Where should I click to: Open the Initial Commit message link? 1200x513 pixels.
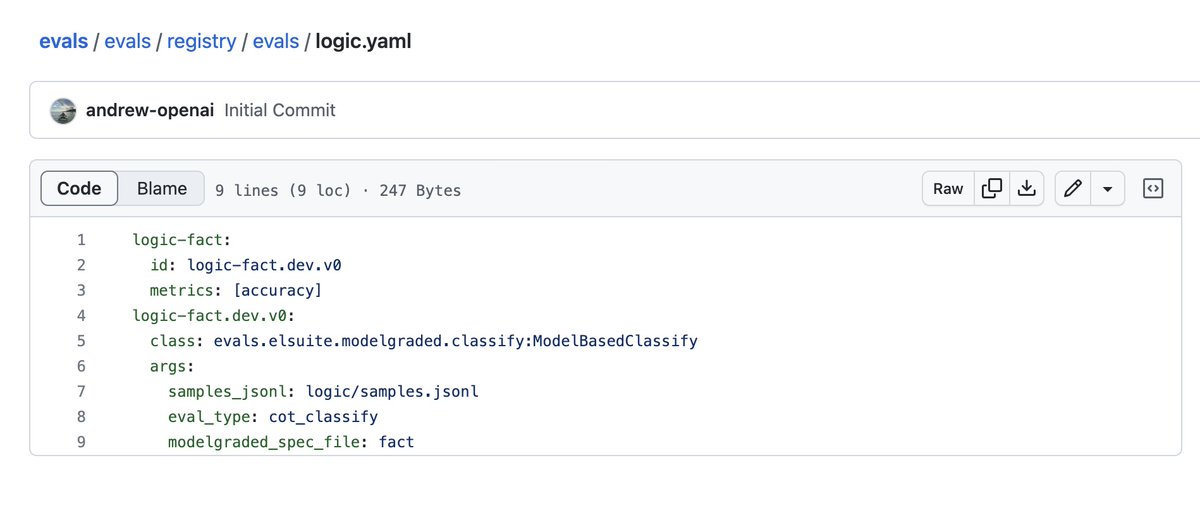[280, 110]
